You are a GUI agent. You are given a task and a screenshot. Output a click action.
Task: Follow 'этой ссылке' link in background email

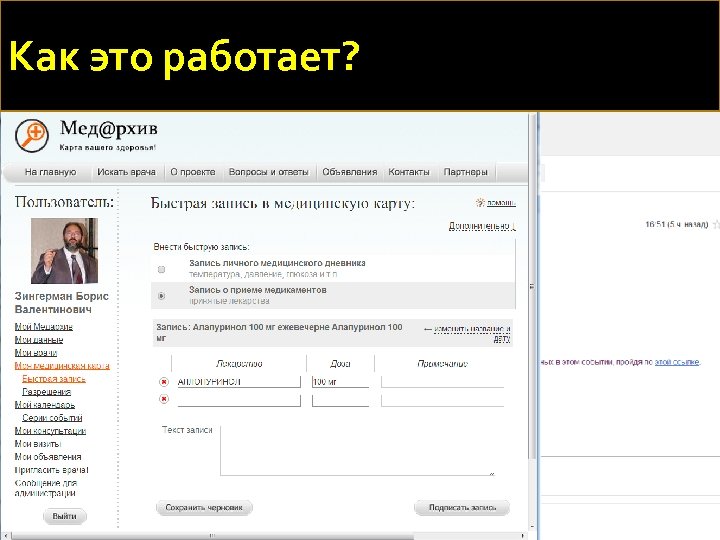click(x=677, y=362)
